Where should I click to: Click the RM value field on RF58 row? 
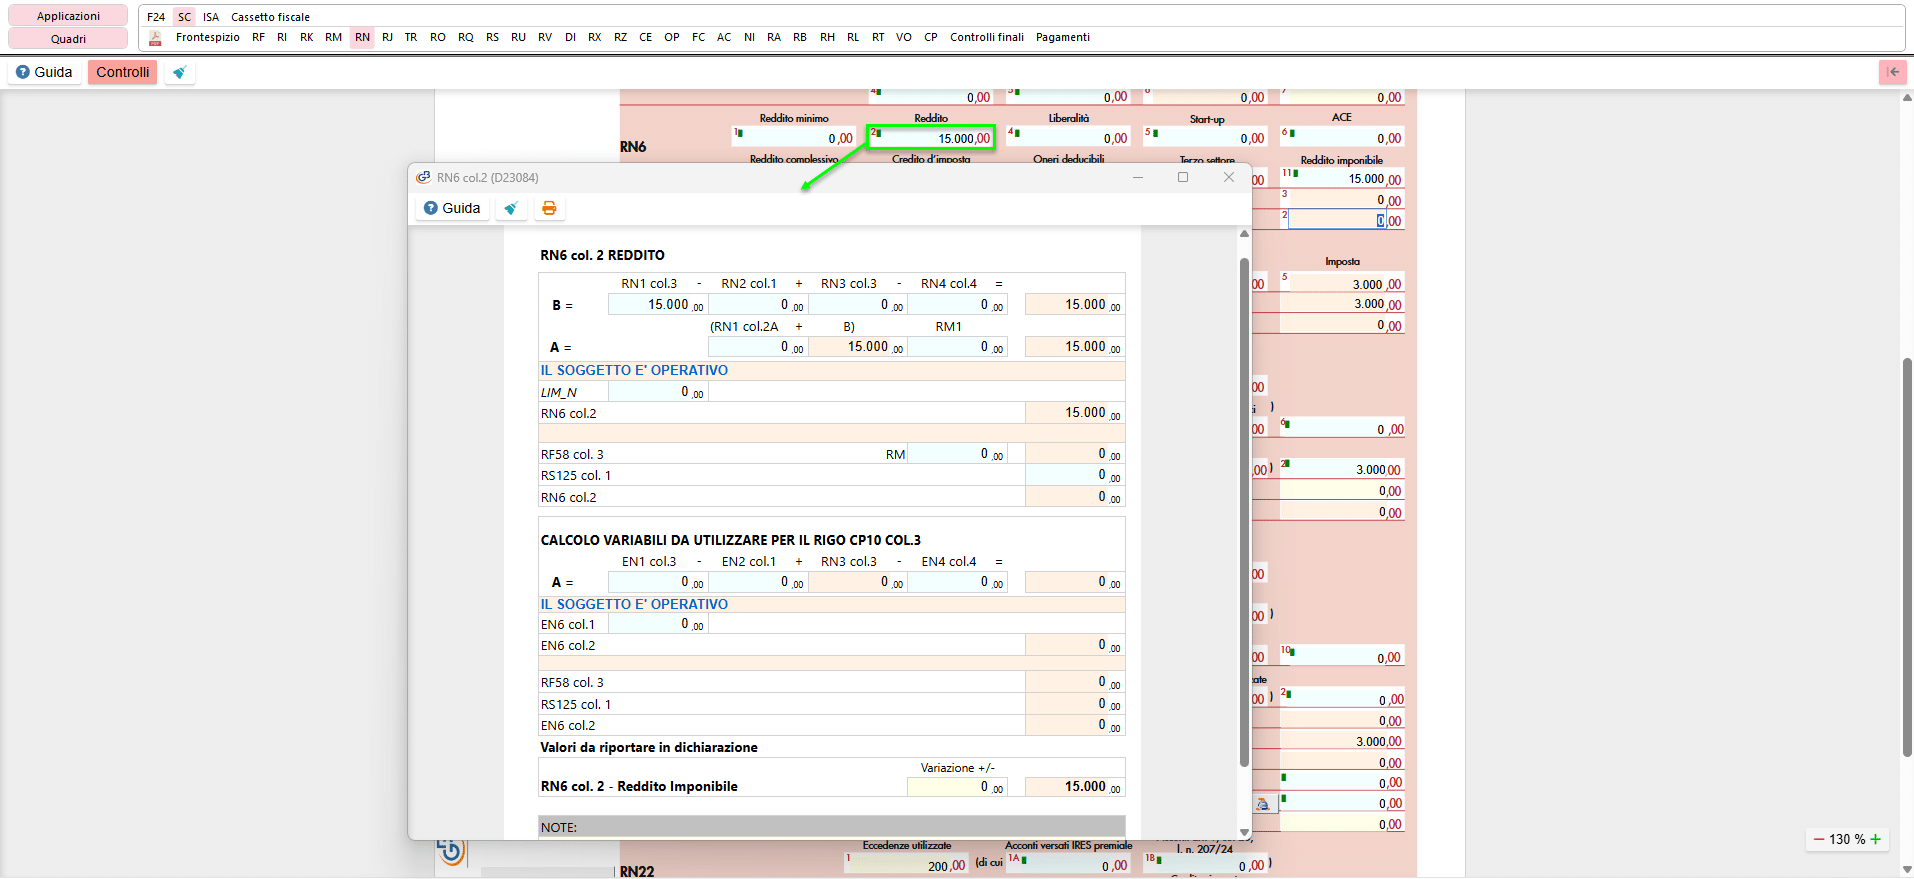[x=957, y=454]
